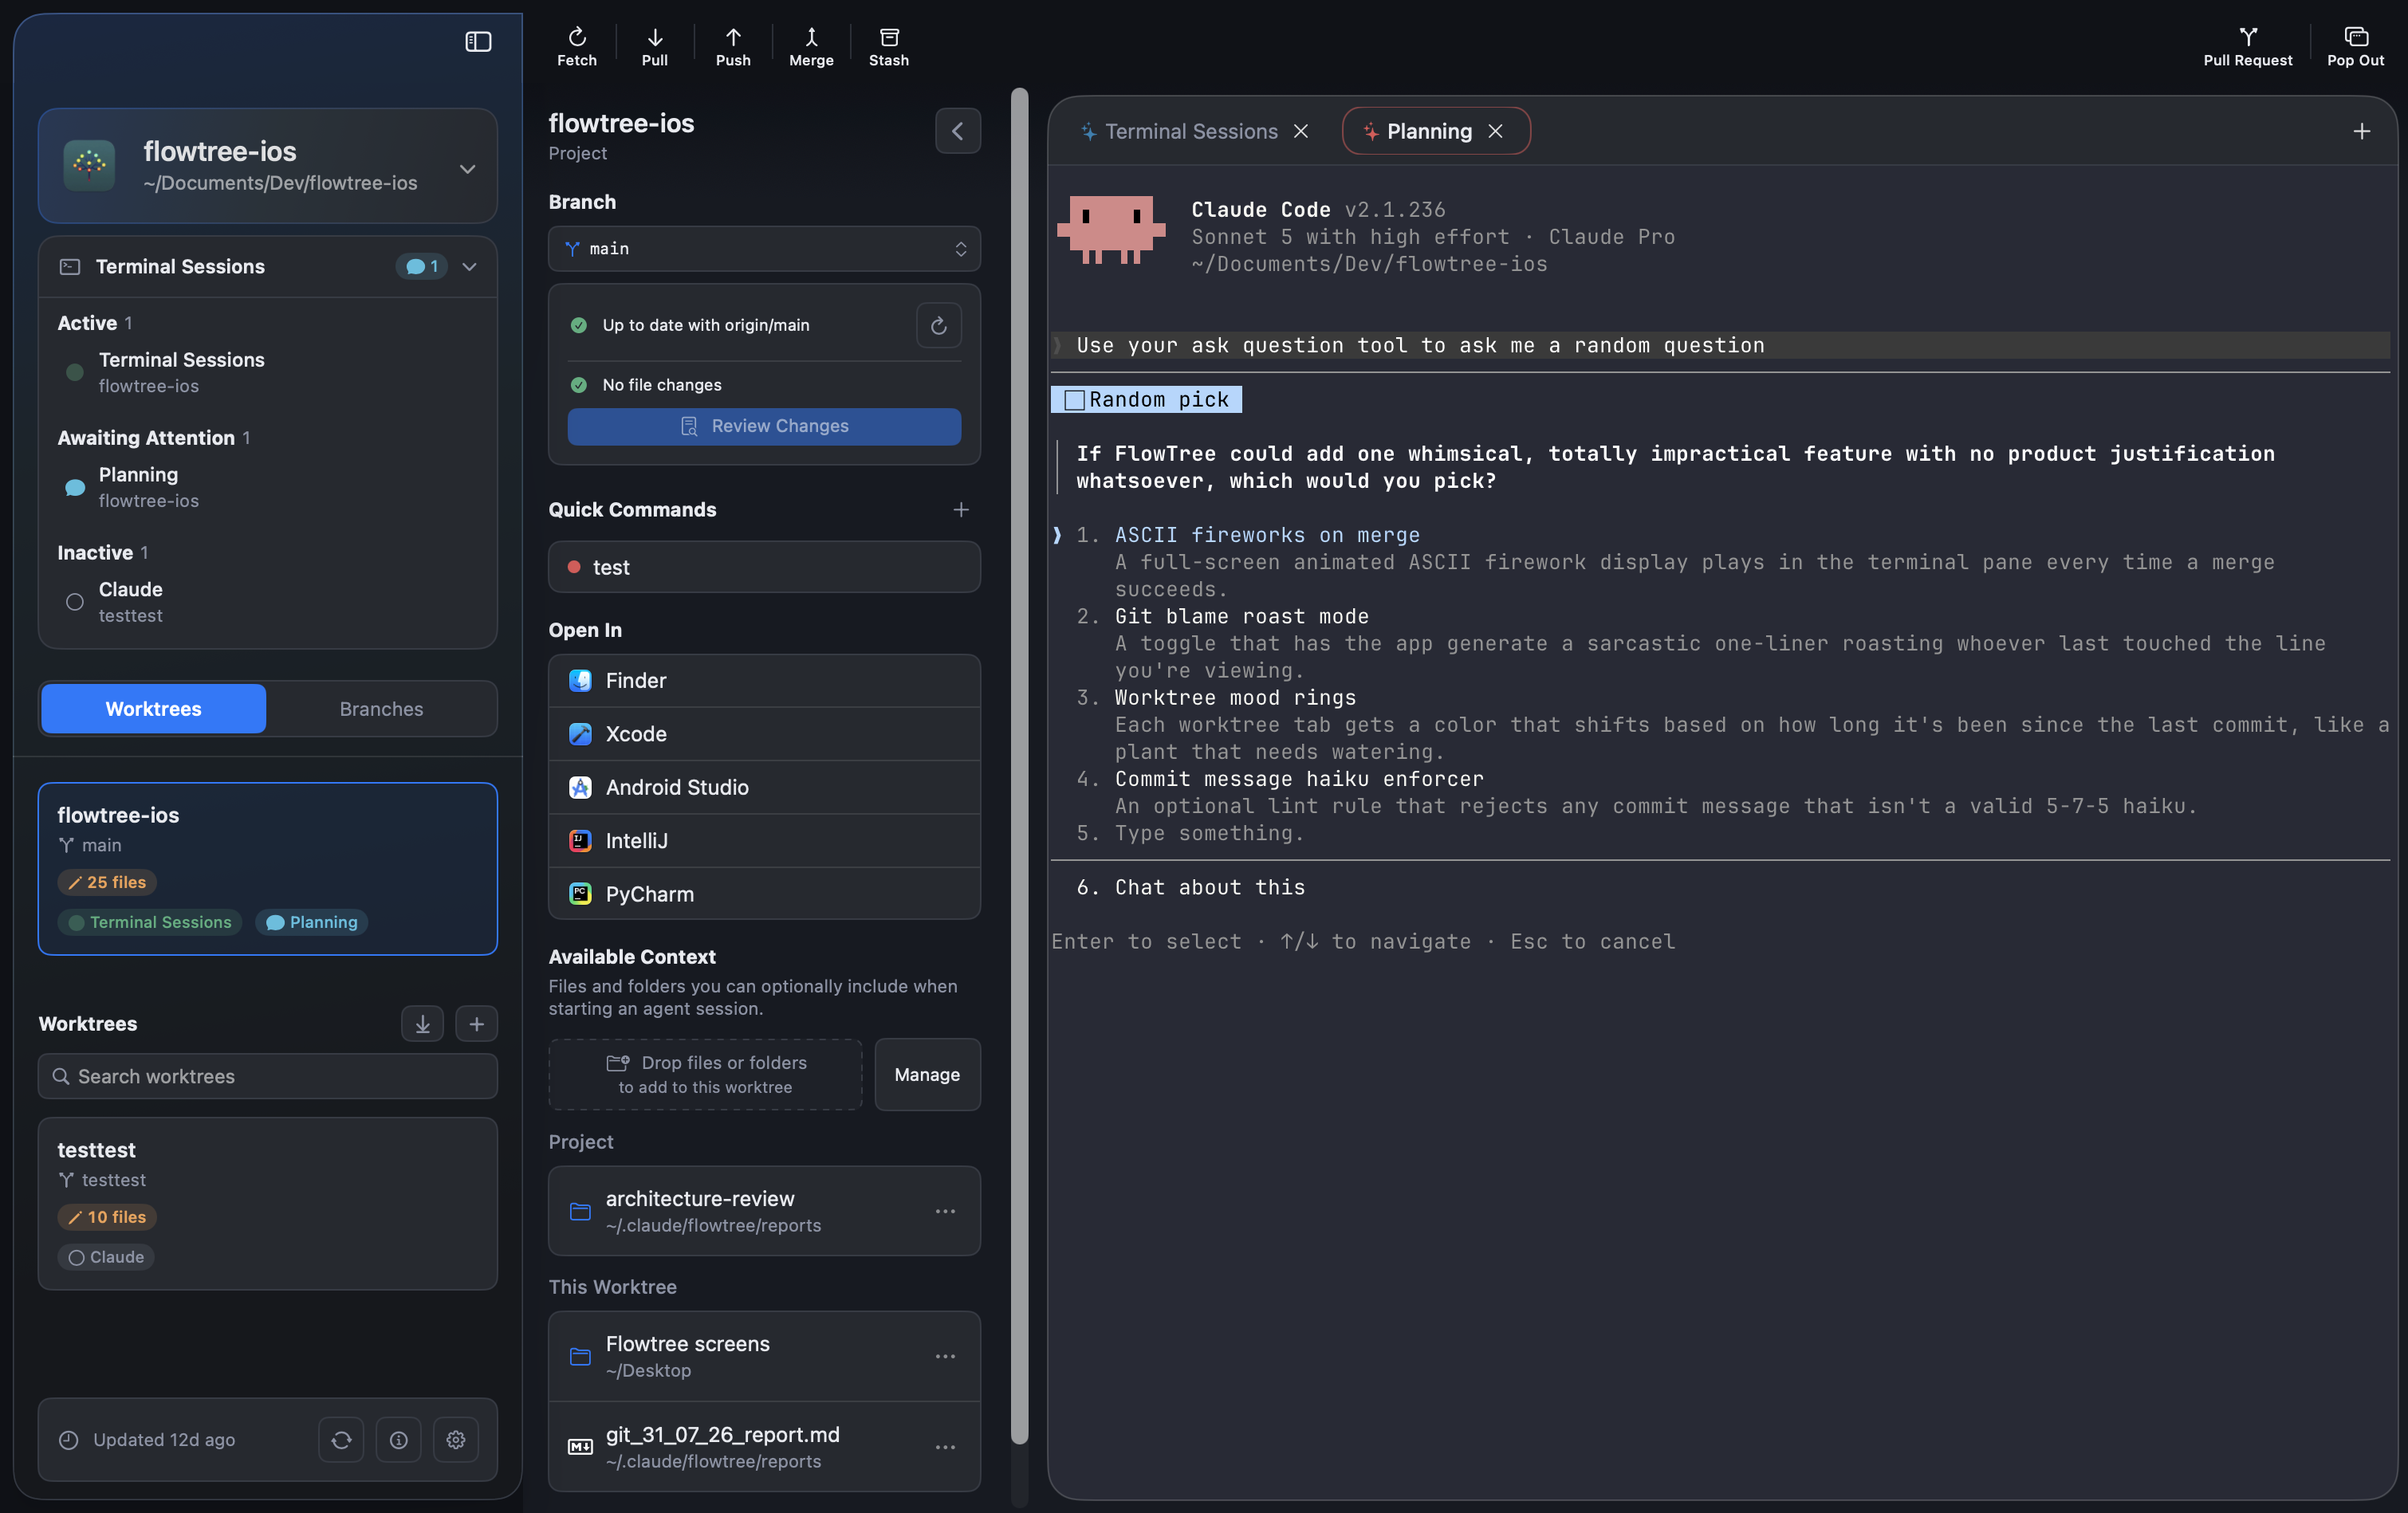Click the Claude chip on testtest card
The width and height of the screenshot is (2408, 1513).
point(105,1258)
